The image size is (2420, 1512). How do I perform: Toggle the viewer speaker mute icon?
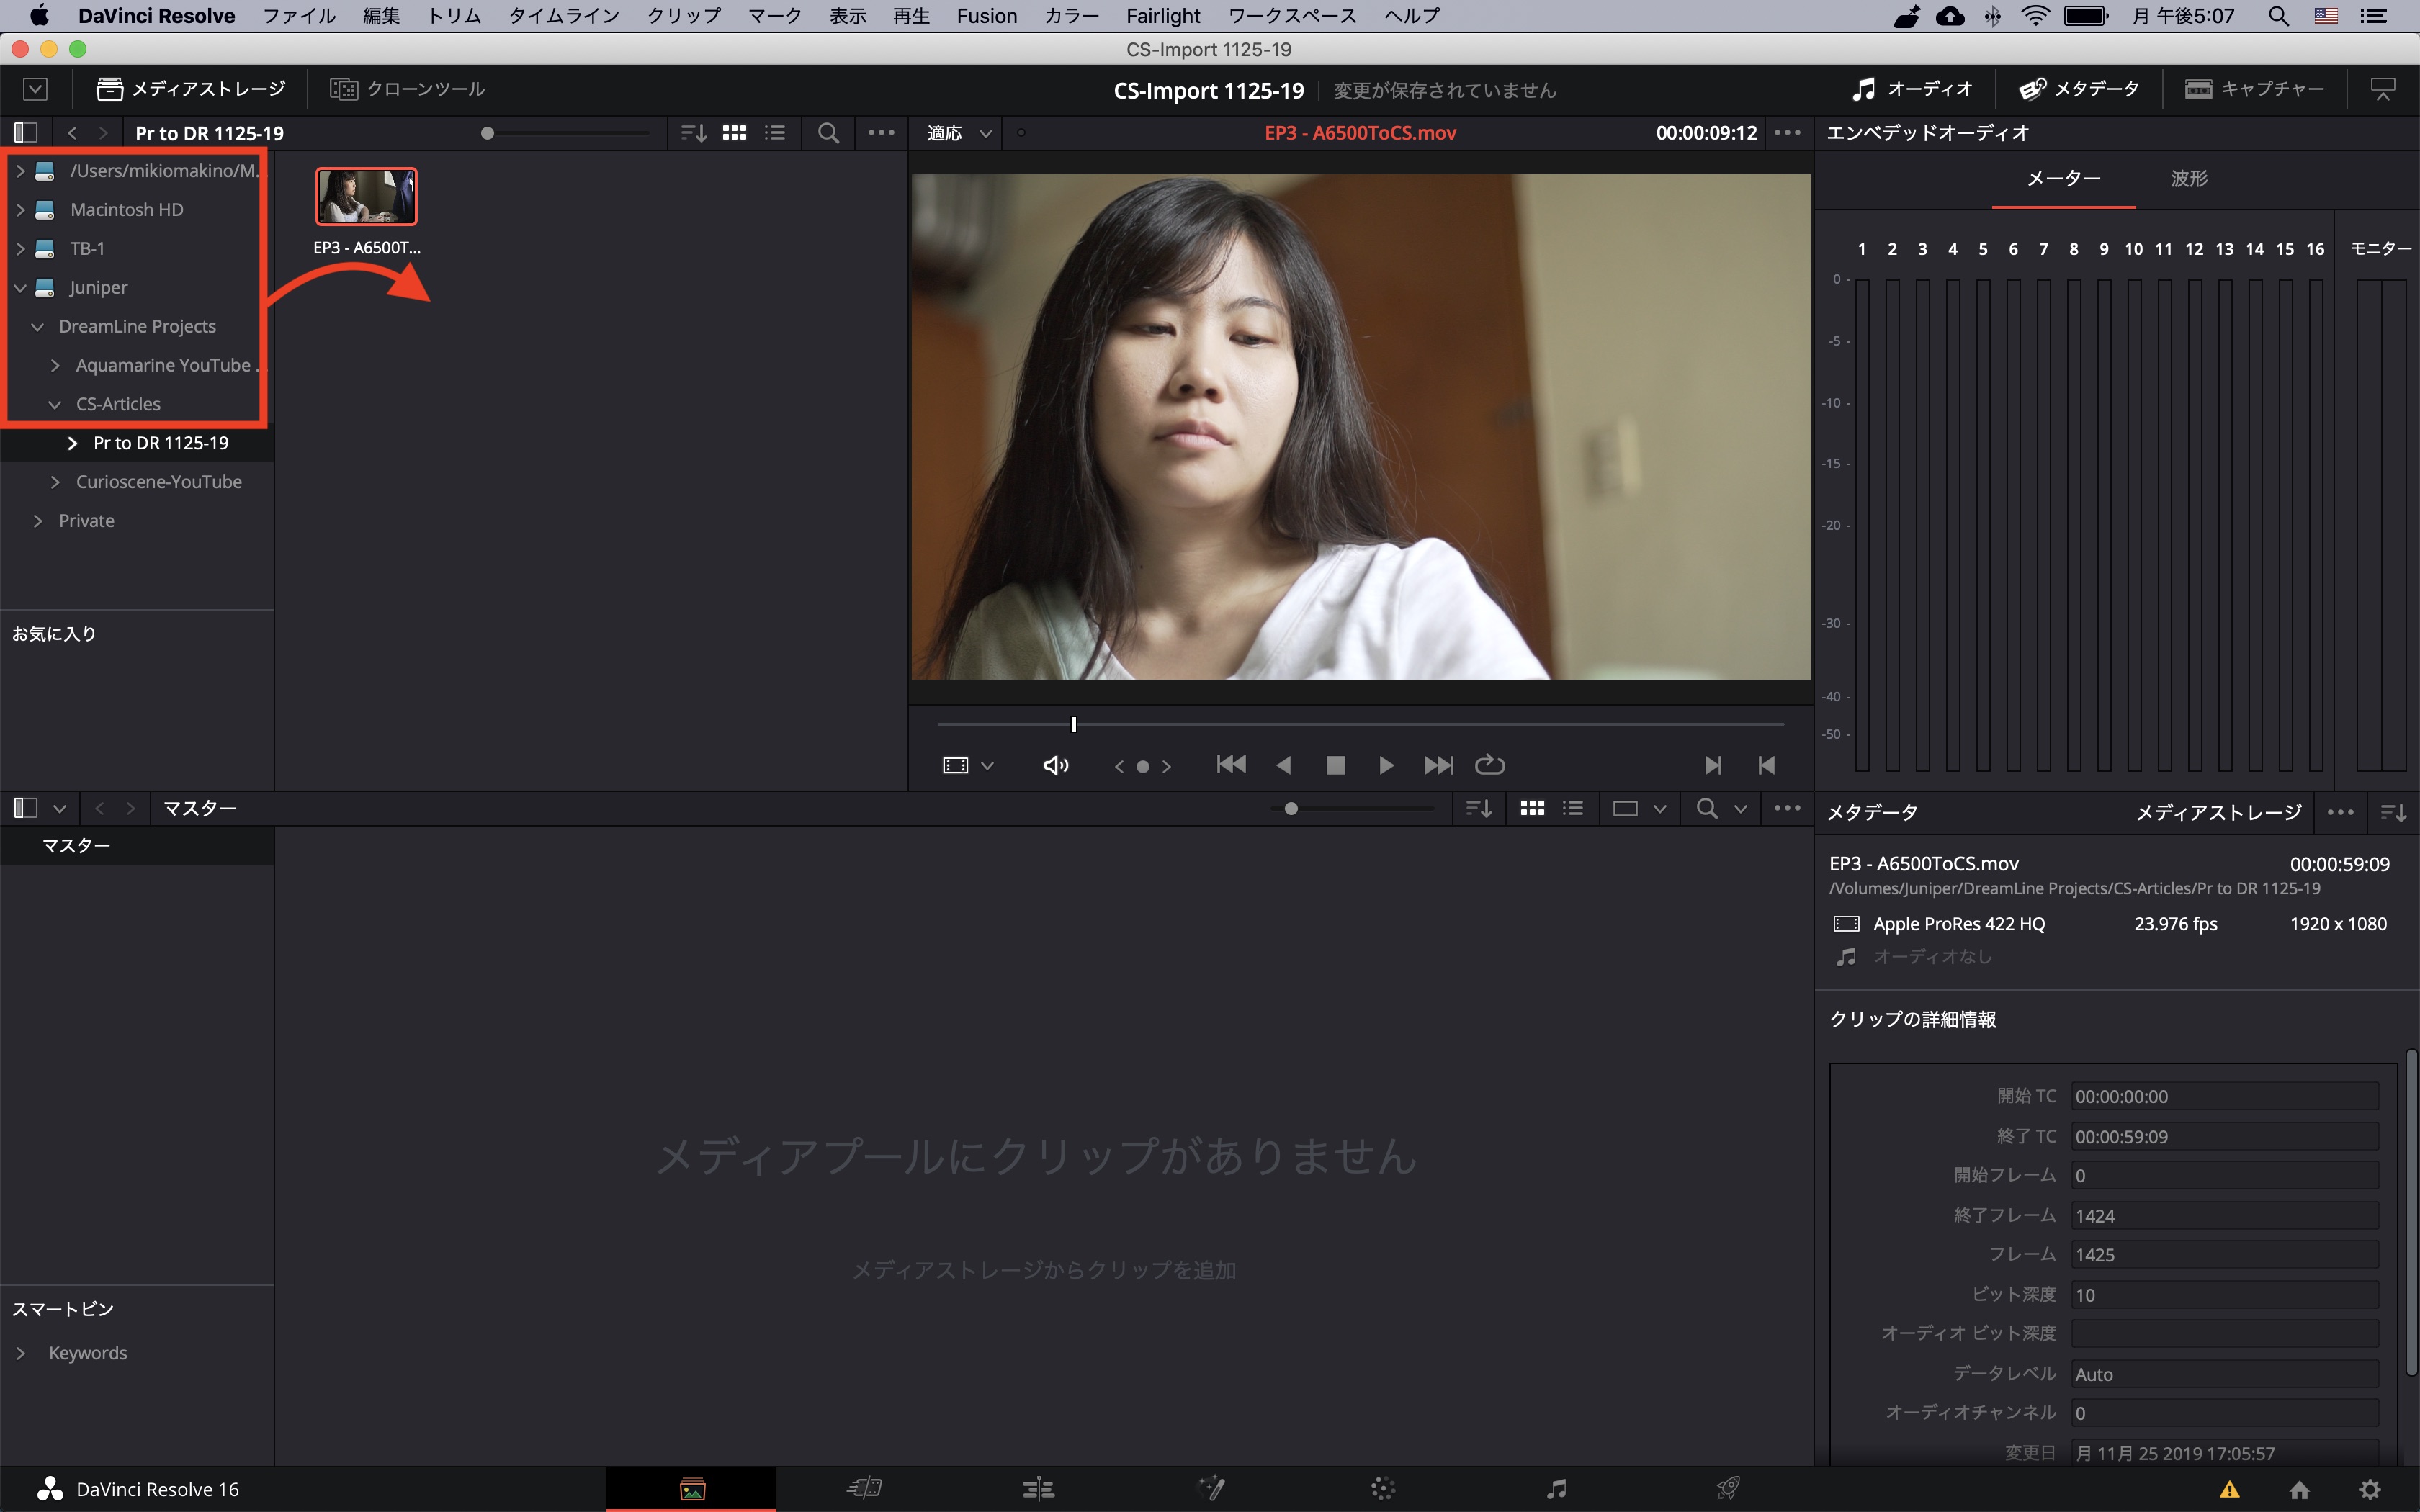pos(1056,765)
